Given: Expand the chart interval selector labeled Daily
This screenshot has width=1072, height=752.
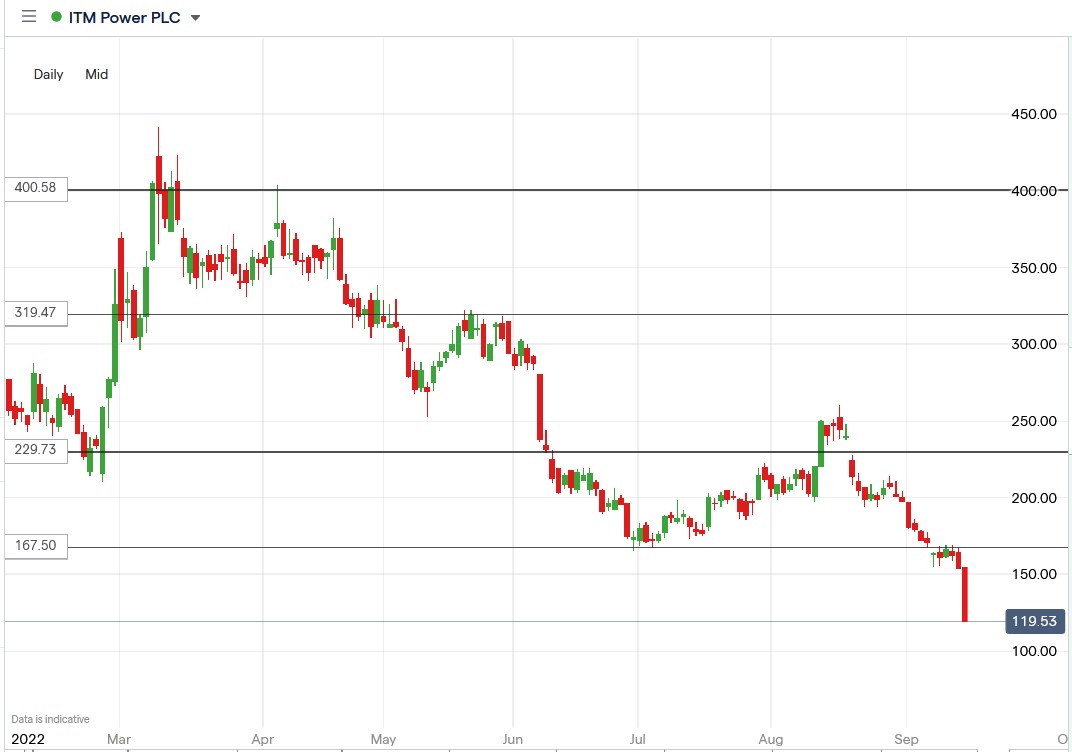Looking at the screenshot, I should [47, 74].
